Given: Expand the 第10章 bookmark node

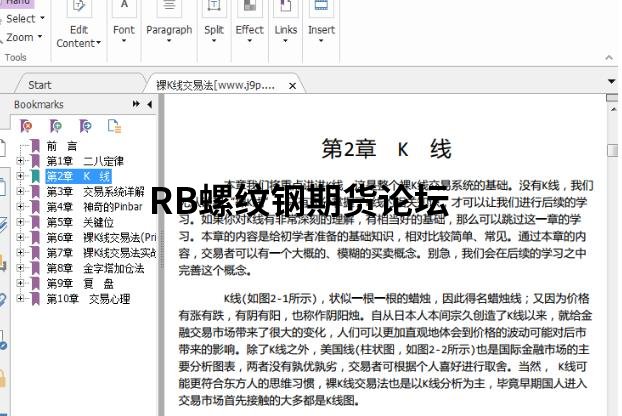Looking at the screenshot, I should [20, 299].
